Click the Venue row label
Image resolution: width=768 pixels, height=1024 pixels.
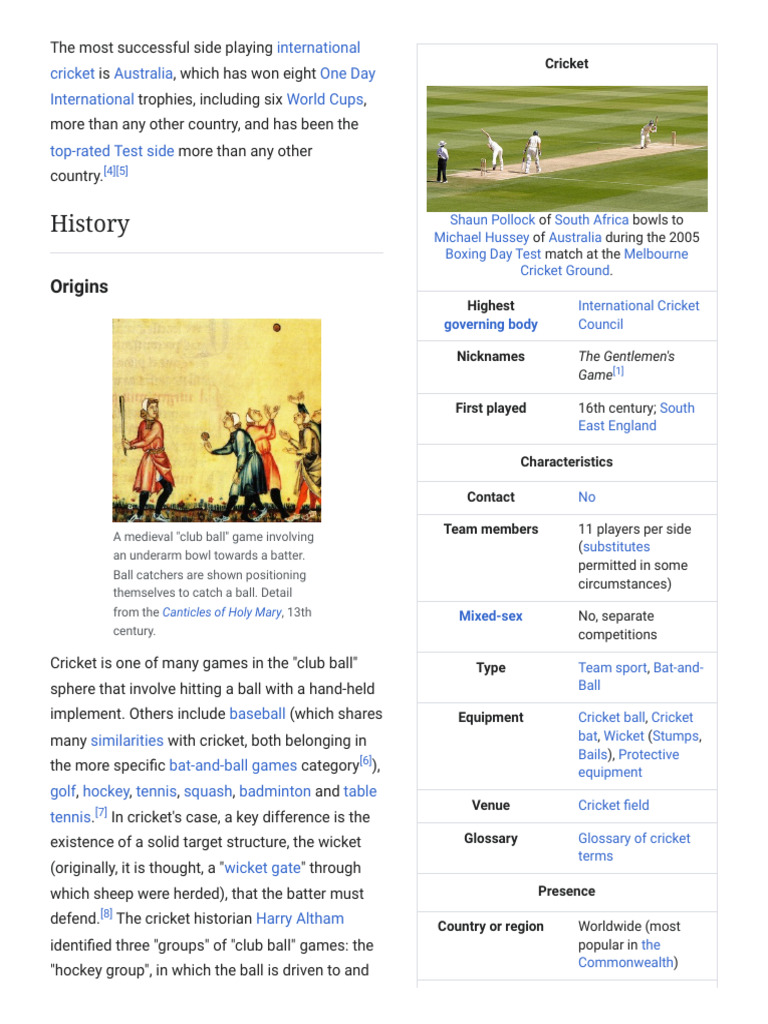click(x=490, y=805)
